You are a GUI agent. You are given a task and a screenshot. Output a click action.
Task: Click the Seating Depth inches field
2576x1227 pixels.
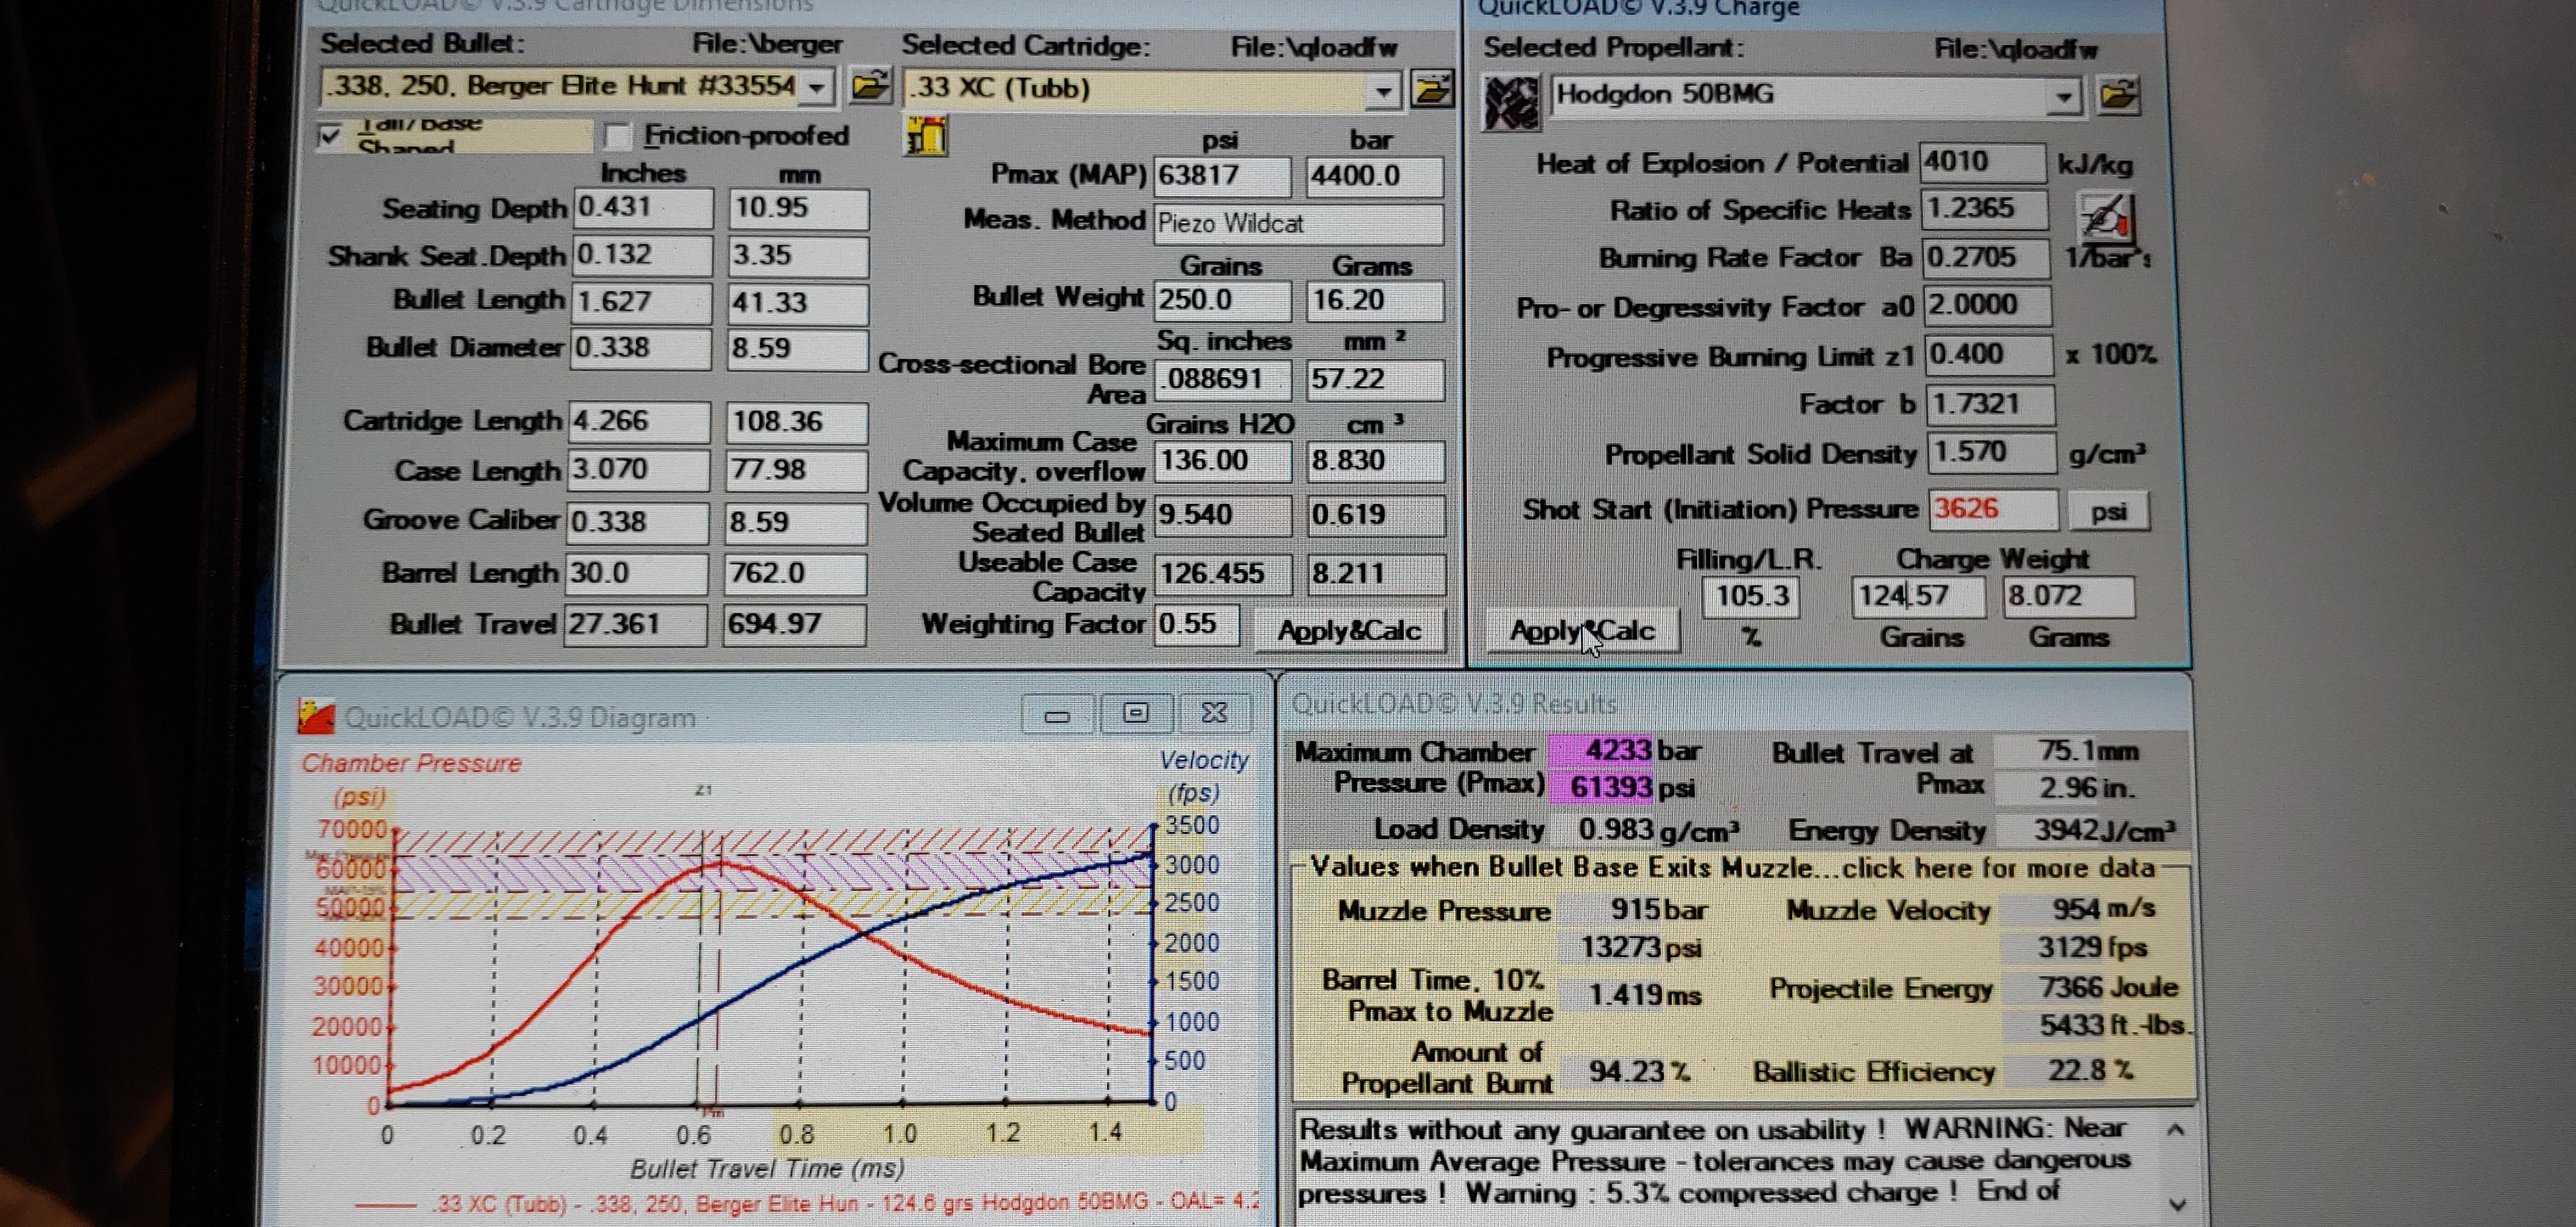[643, 208]
